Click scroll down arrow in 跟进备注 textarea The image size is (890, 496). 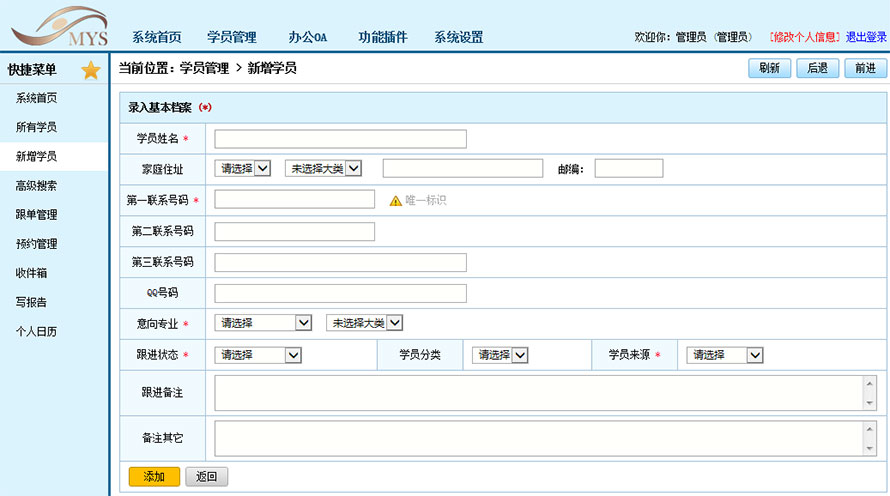870,402
